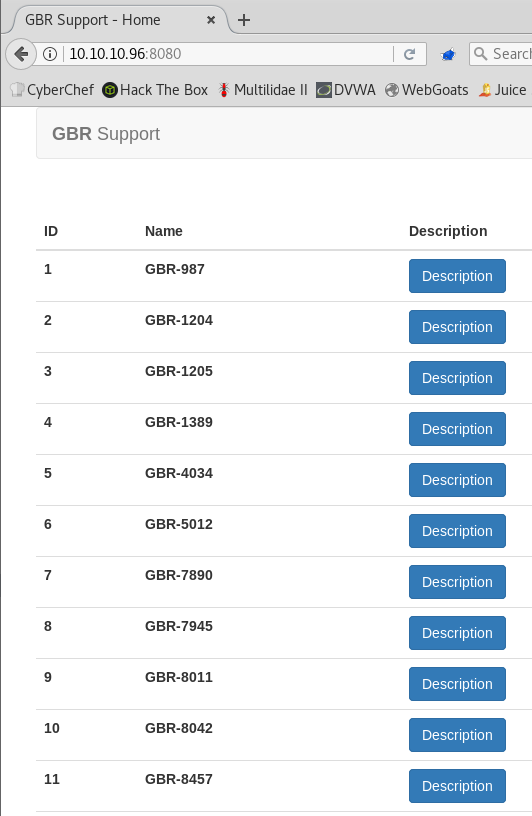
Task: Open the WebGoats bookmark
Action: (x=427, y=90)
